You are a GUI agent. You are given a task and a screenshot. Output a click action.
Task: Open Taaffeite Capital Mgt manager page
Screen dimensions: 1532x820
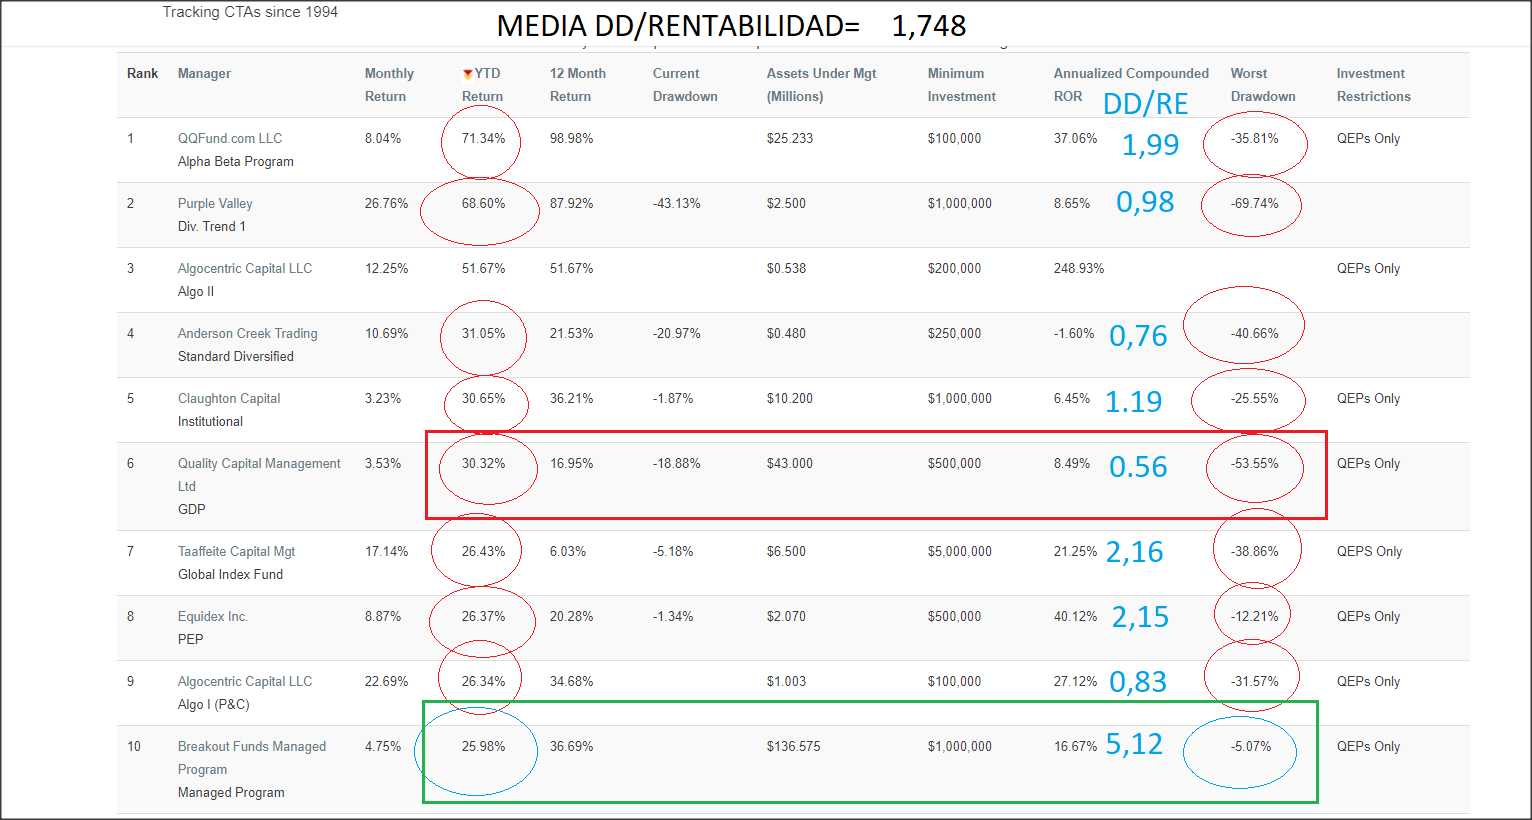(236, 552)
